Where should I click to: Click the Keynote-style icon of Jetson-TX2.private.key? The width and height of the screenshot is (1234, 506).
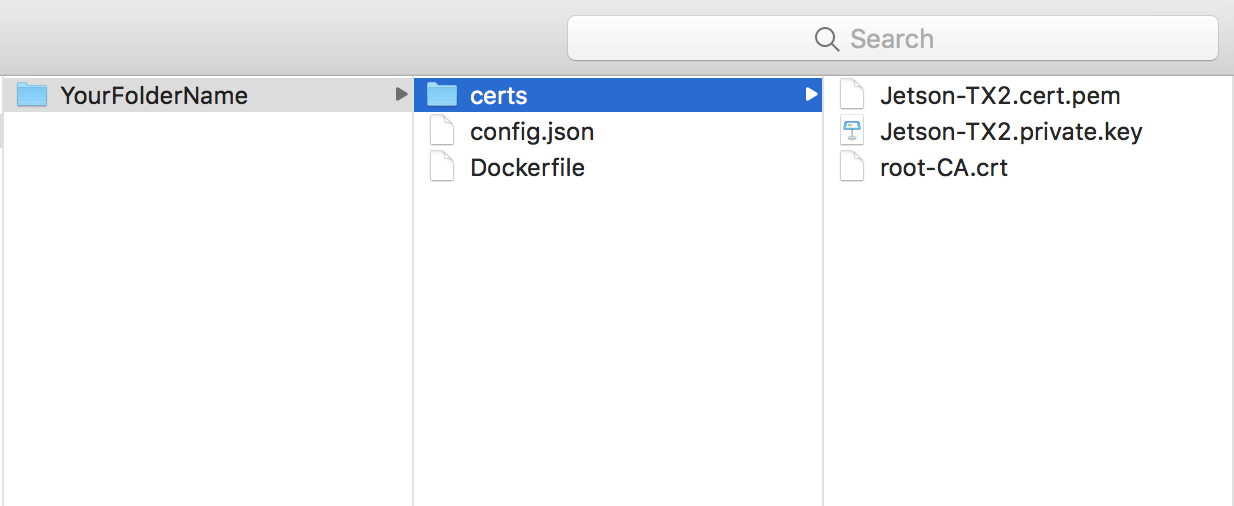(851, 131)
